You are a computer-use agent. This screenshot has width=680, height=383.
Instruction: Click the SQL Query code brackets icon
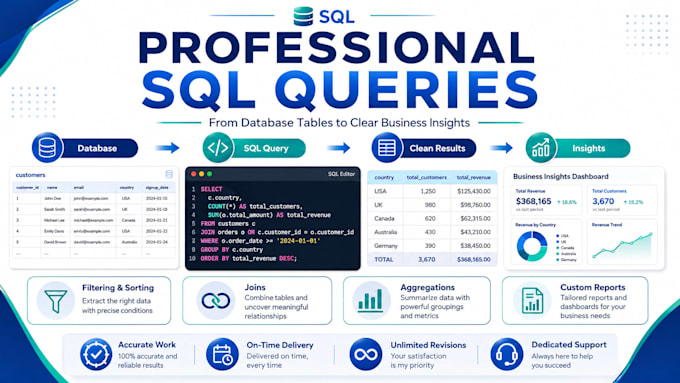tap(218, 148)
